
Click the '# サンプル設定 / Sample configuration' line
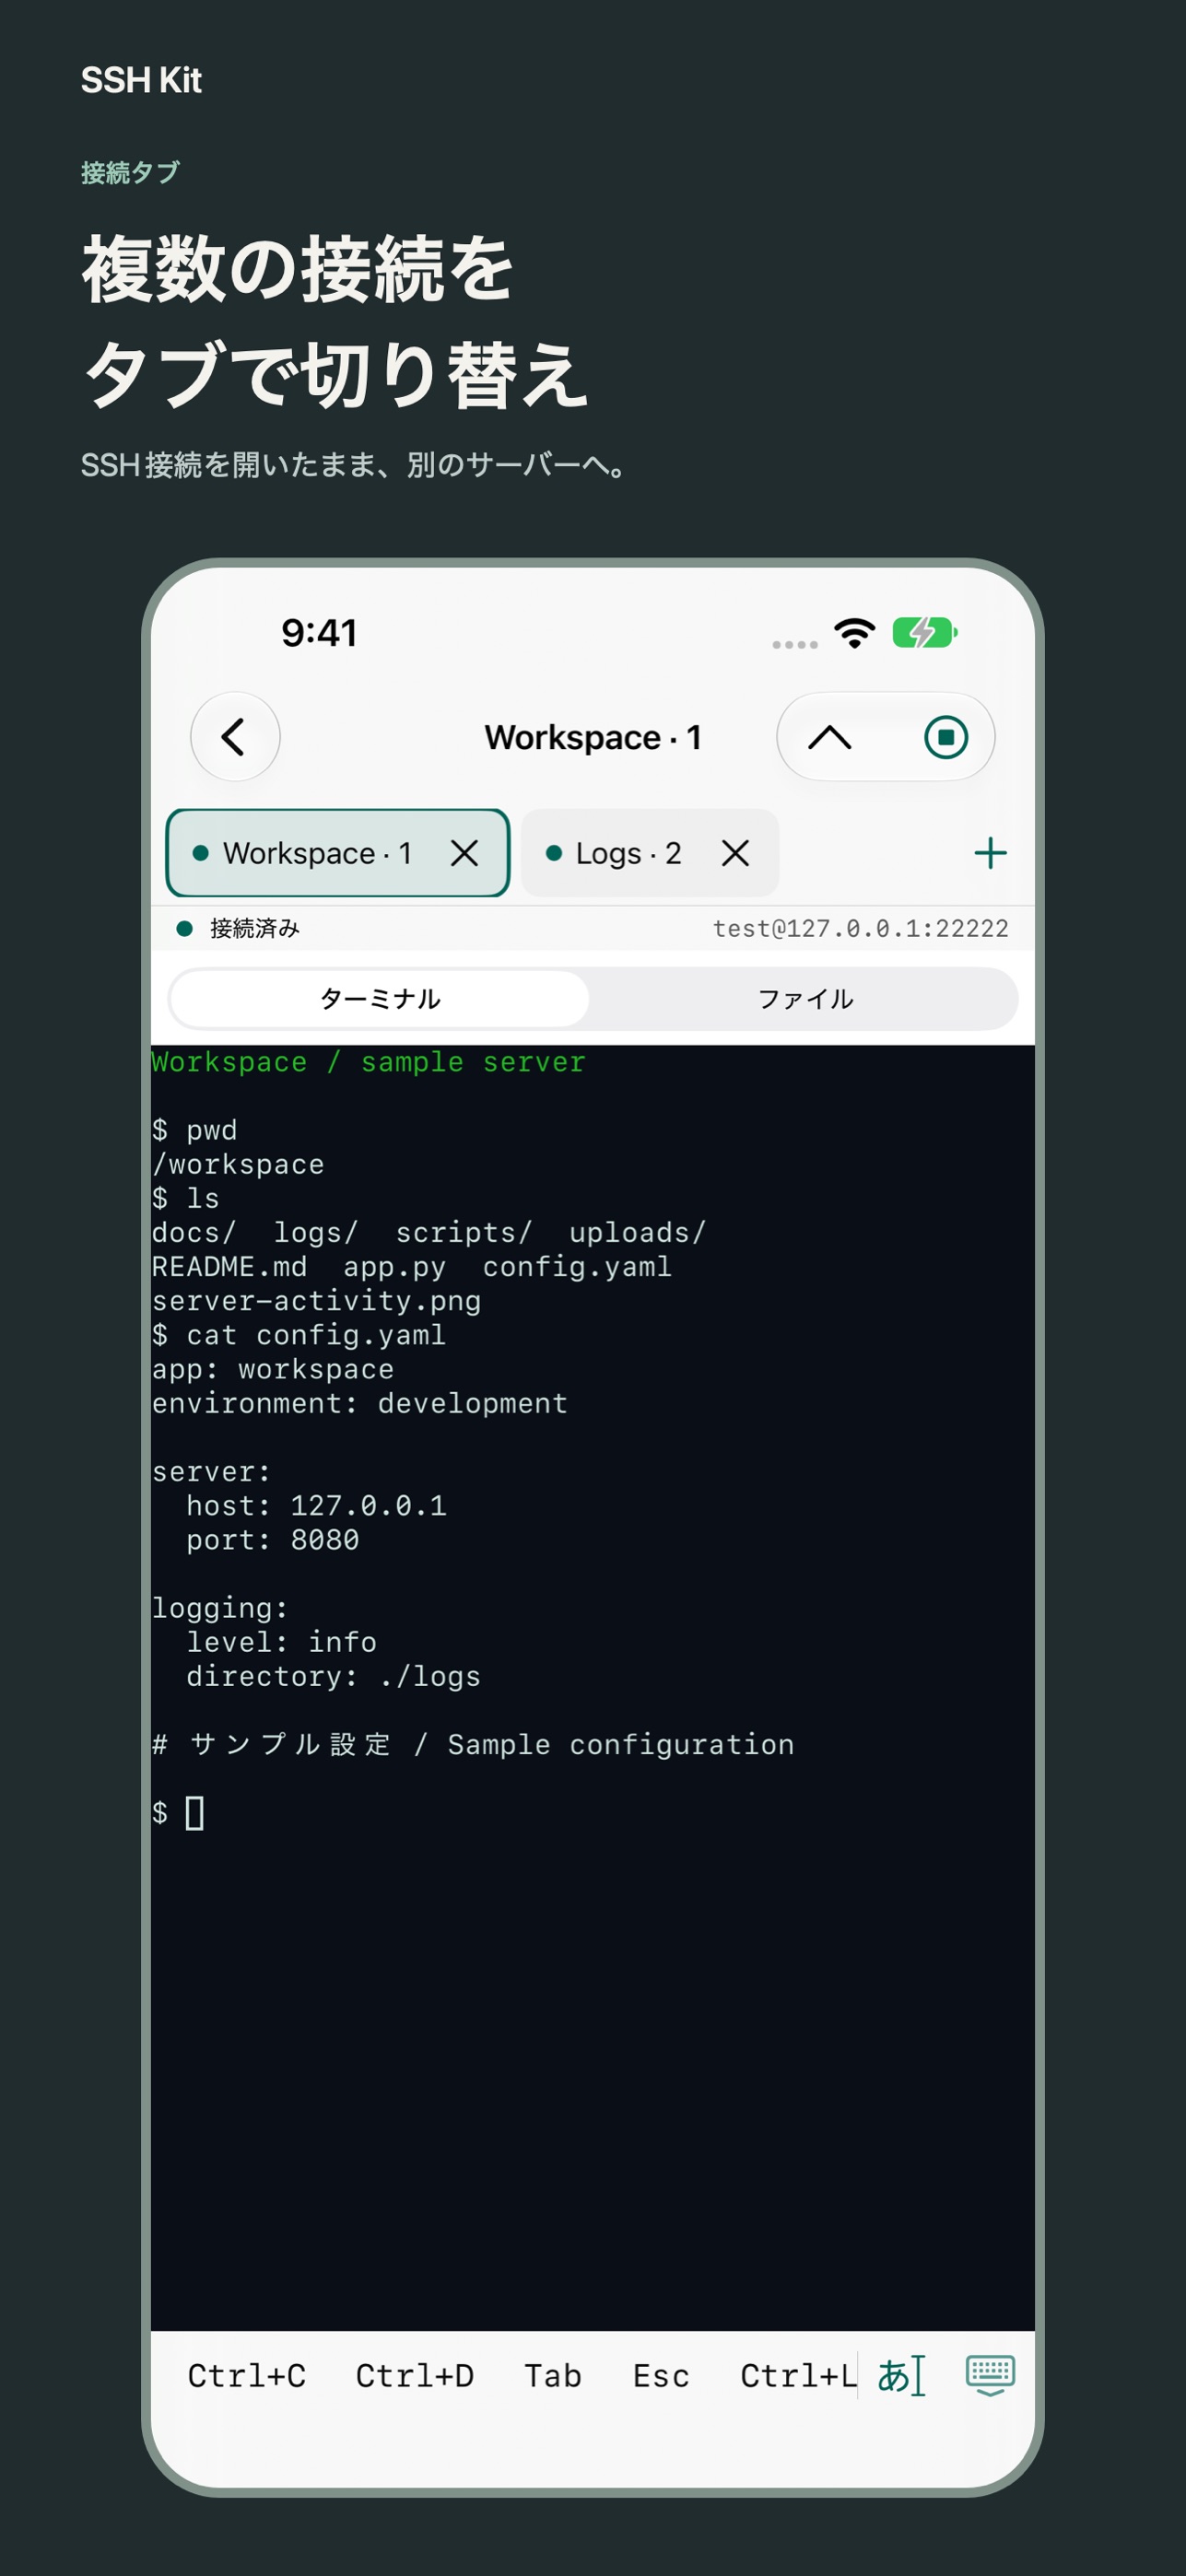click(x=473, y=1744)
